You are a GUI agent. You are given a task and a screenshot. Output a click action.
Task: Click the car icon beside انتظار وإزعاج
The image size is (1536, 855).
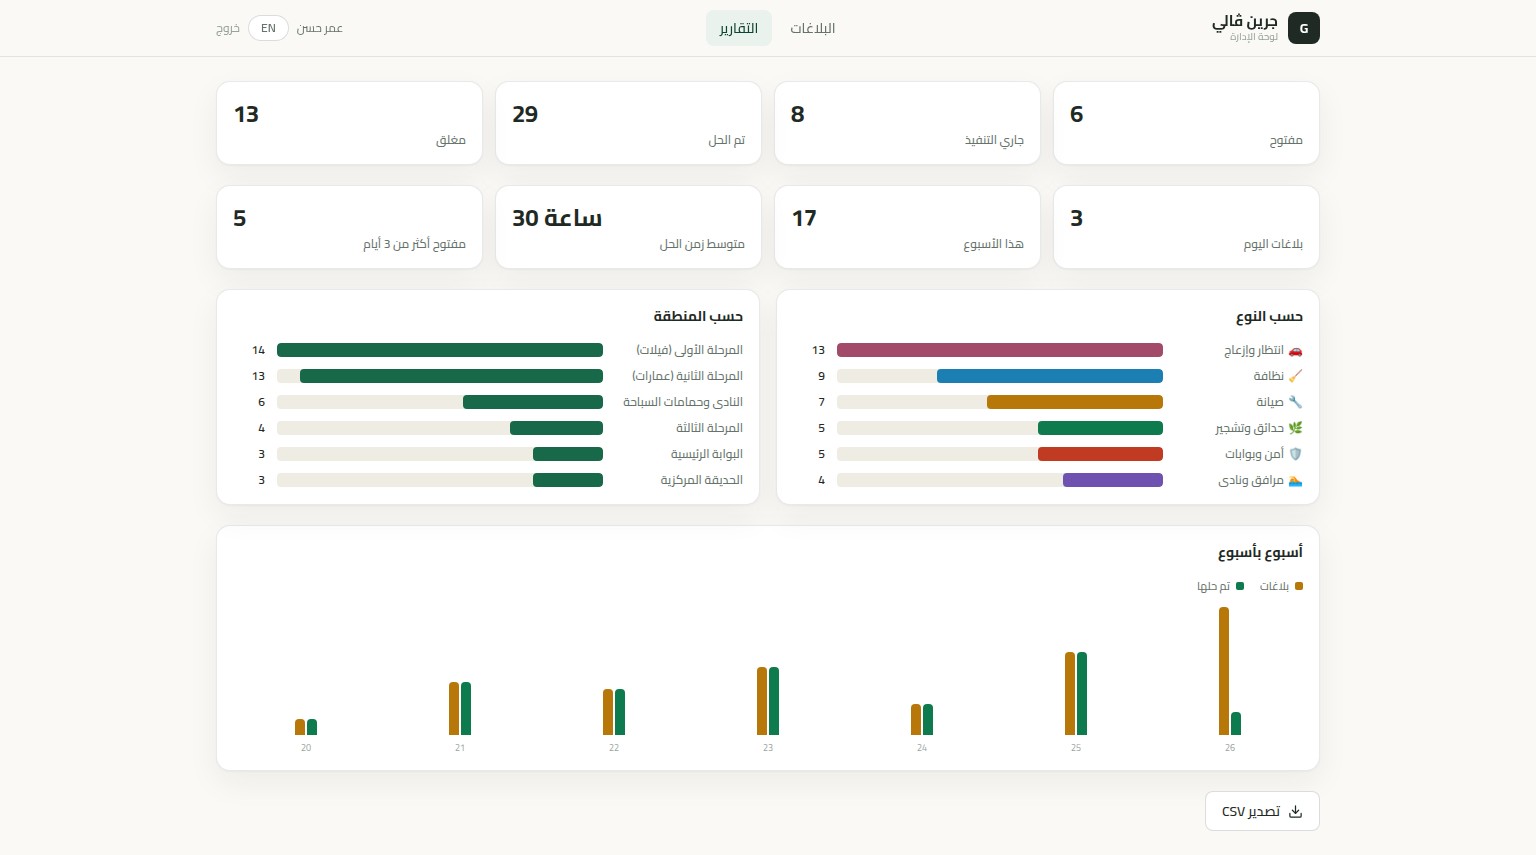[x=1296, y=350]
